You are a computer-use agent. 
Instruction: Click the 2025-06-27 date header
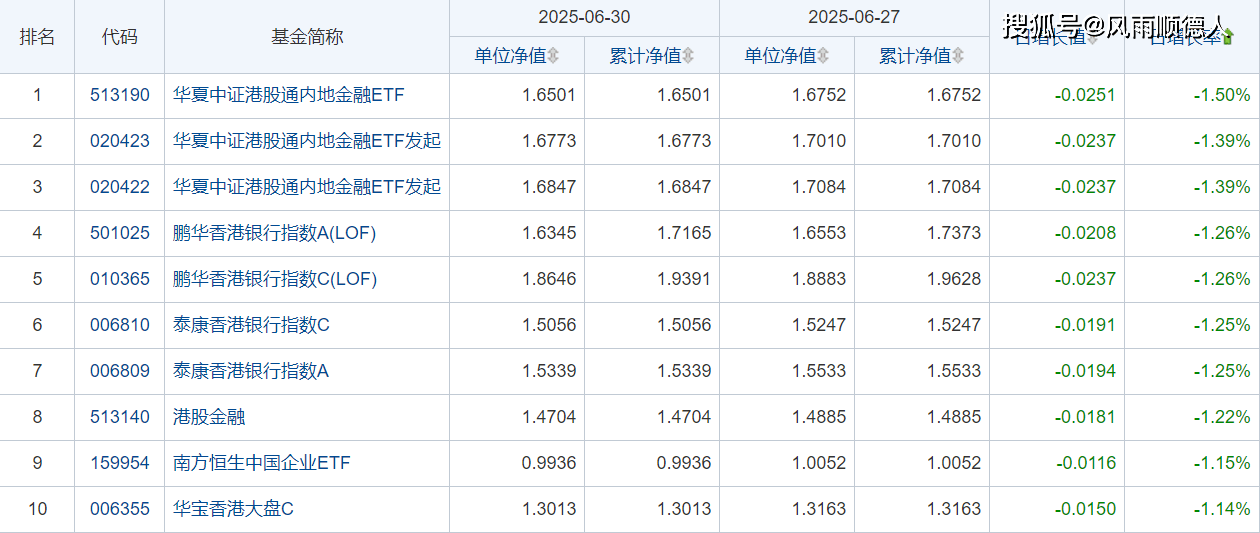point(854,18)
